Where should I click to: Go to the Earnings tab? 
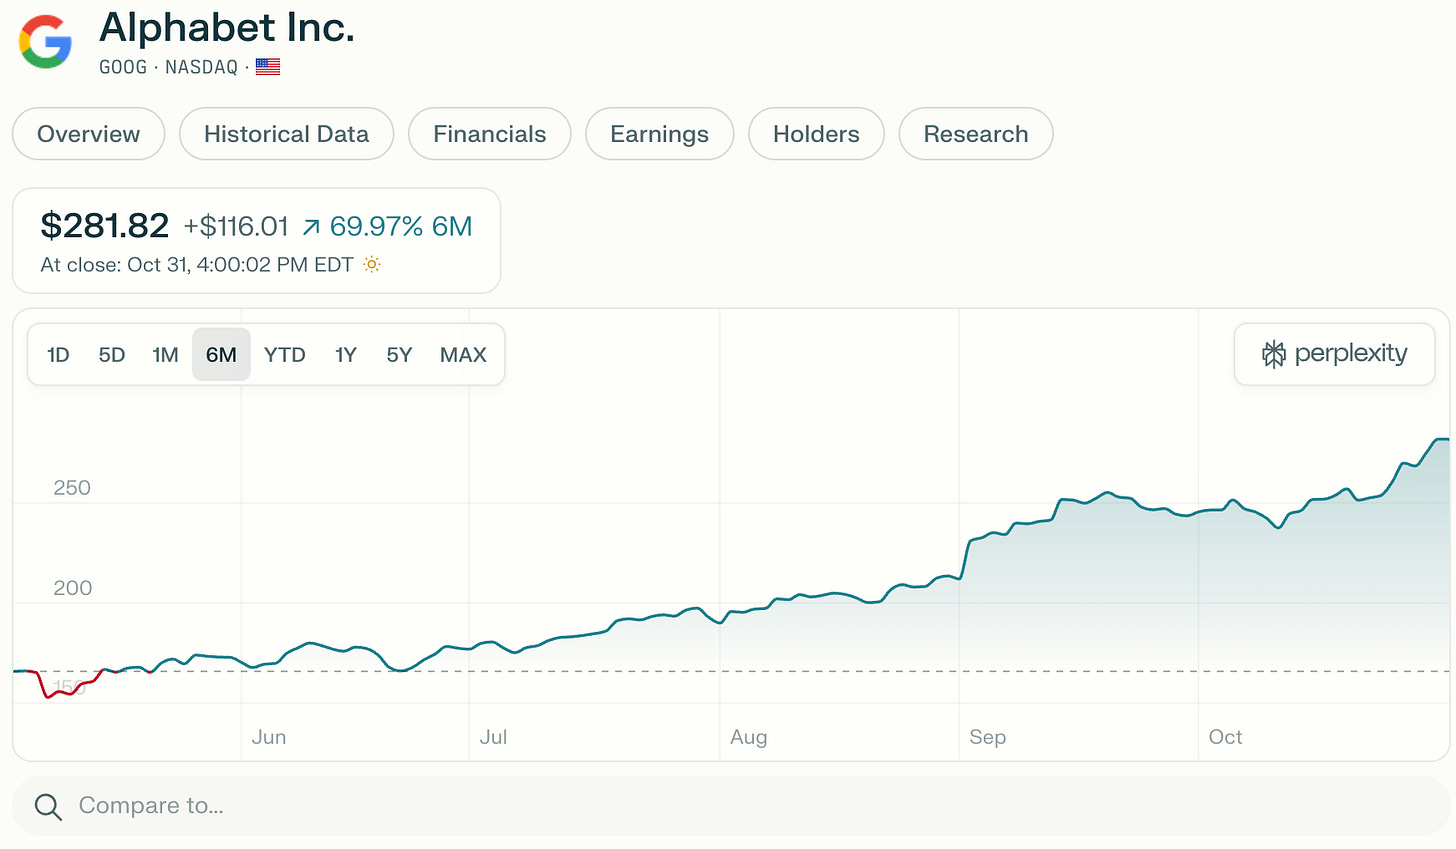(660, 134)
